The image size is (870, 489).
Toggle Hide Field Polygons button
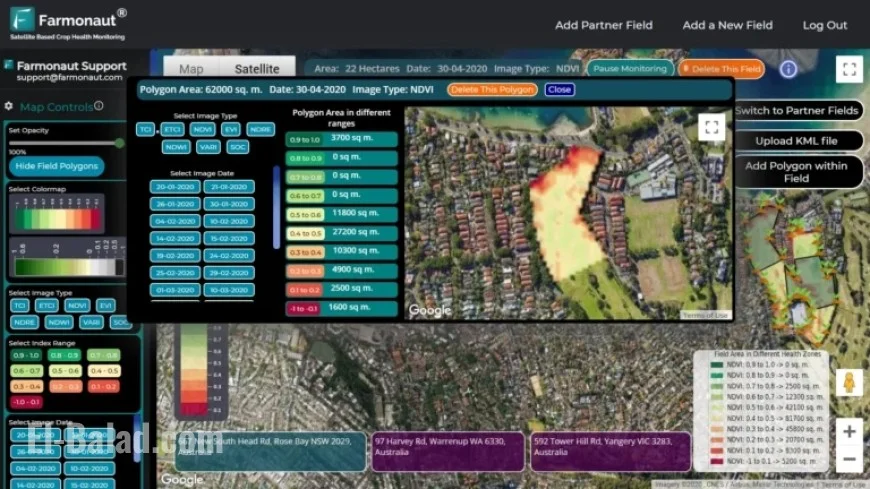[x=57, y=166]
